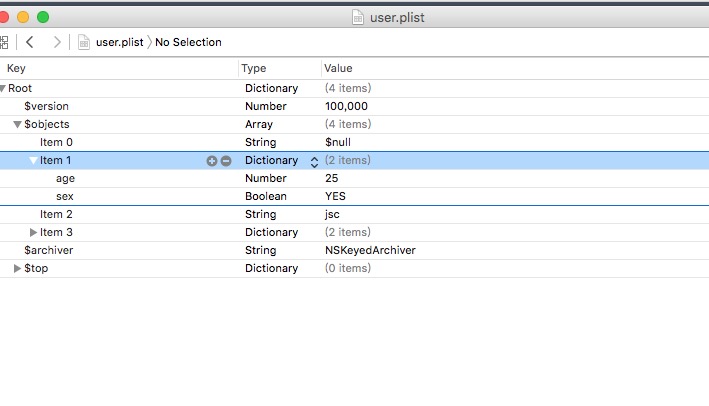Click the document icon in title bar
This screenshot has height=406, width=709.
point(358,17)
